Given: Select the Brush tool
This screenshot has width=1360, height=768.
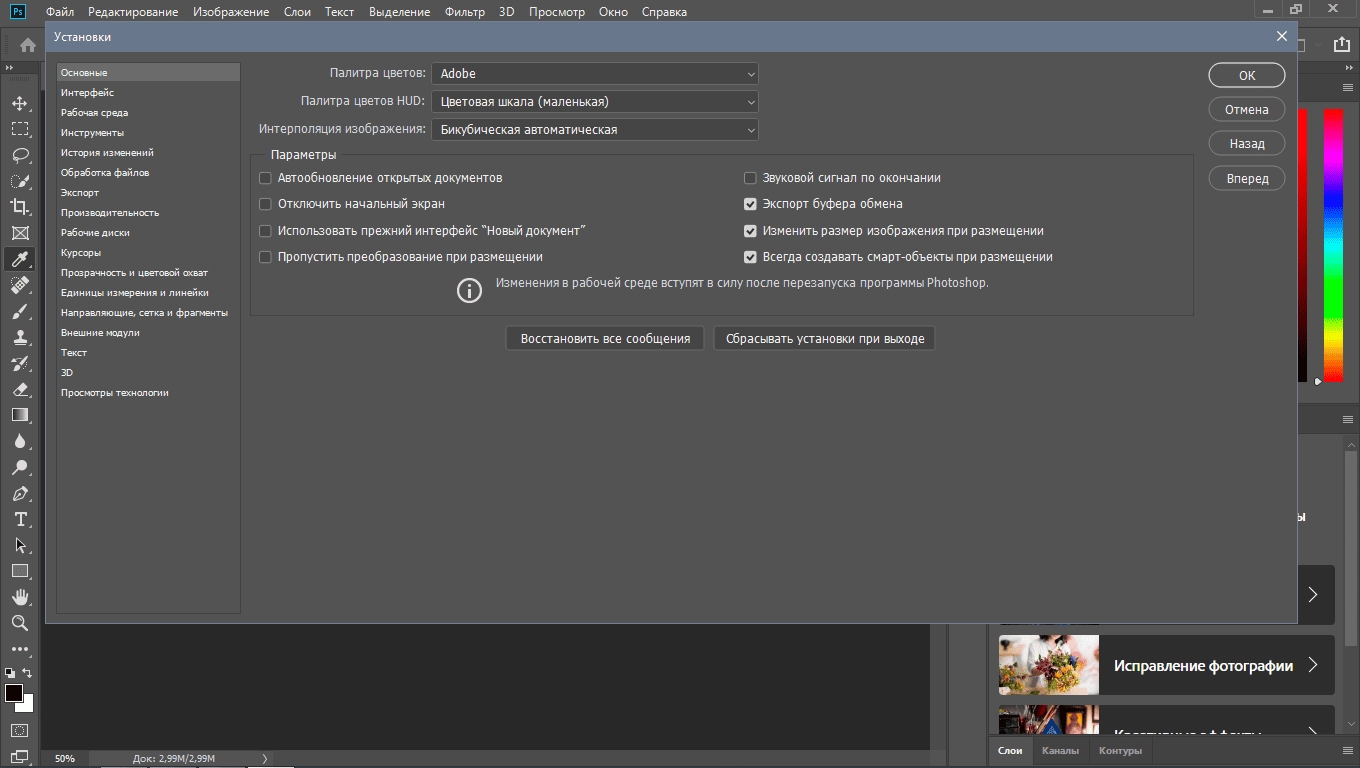Looking at the screenshot, I should click(20, 311).
